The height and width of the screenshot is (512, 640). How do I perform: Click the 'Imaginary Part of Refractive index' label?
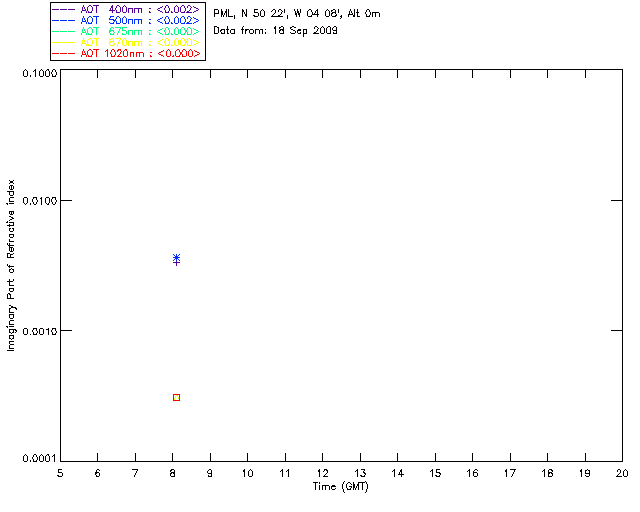point(11,265)
